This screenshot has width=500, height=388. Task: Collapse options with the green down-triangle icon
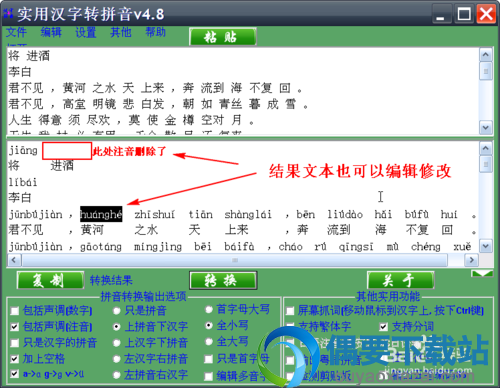pos(482,274)
